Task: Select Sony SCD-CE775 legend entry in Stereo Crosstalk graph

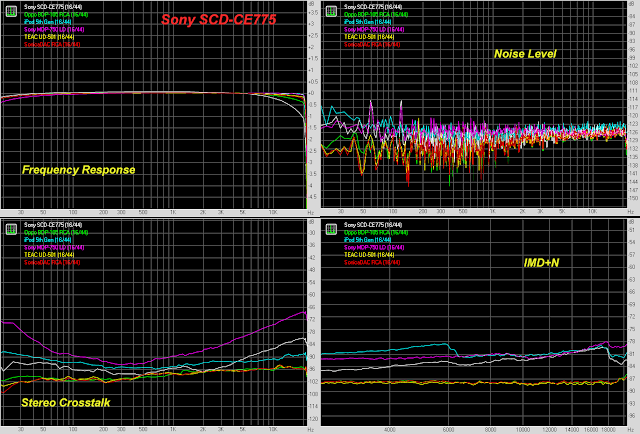Action: 53,225
